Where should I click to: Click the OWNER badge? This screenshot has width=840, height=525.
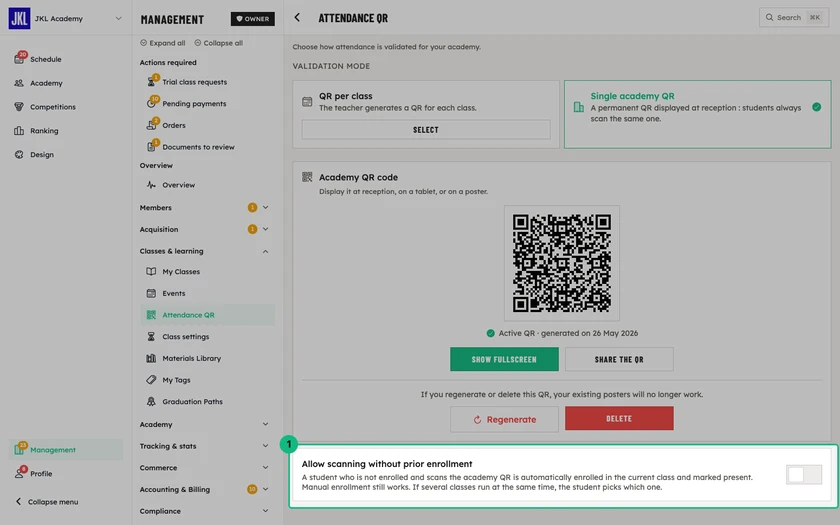point(252,19)
